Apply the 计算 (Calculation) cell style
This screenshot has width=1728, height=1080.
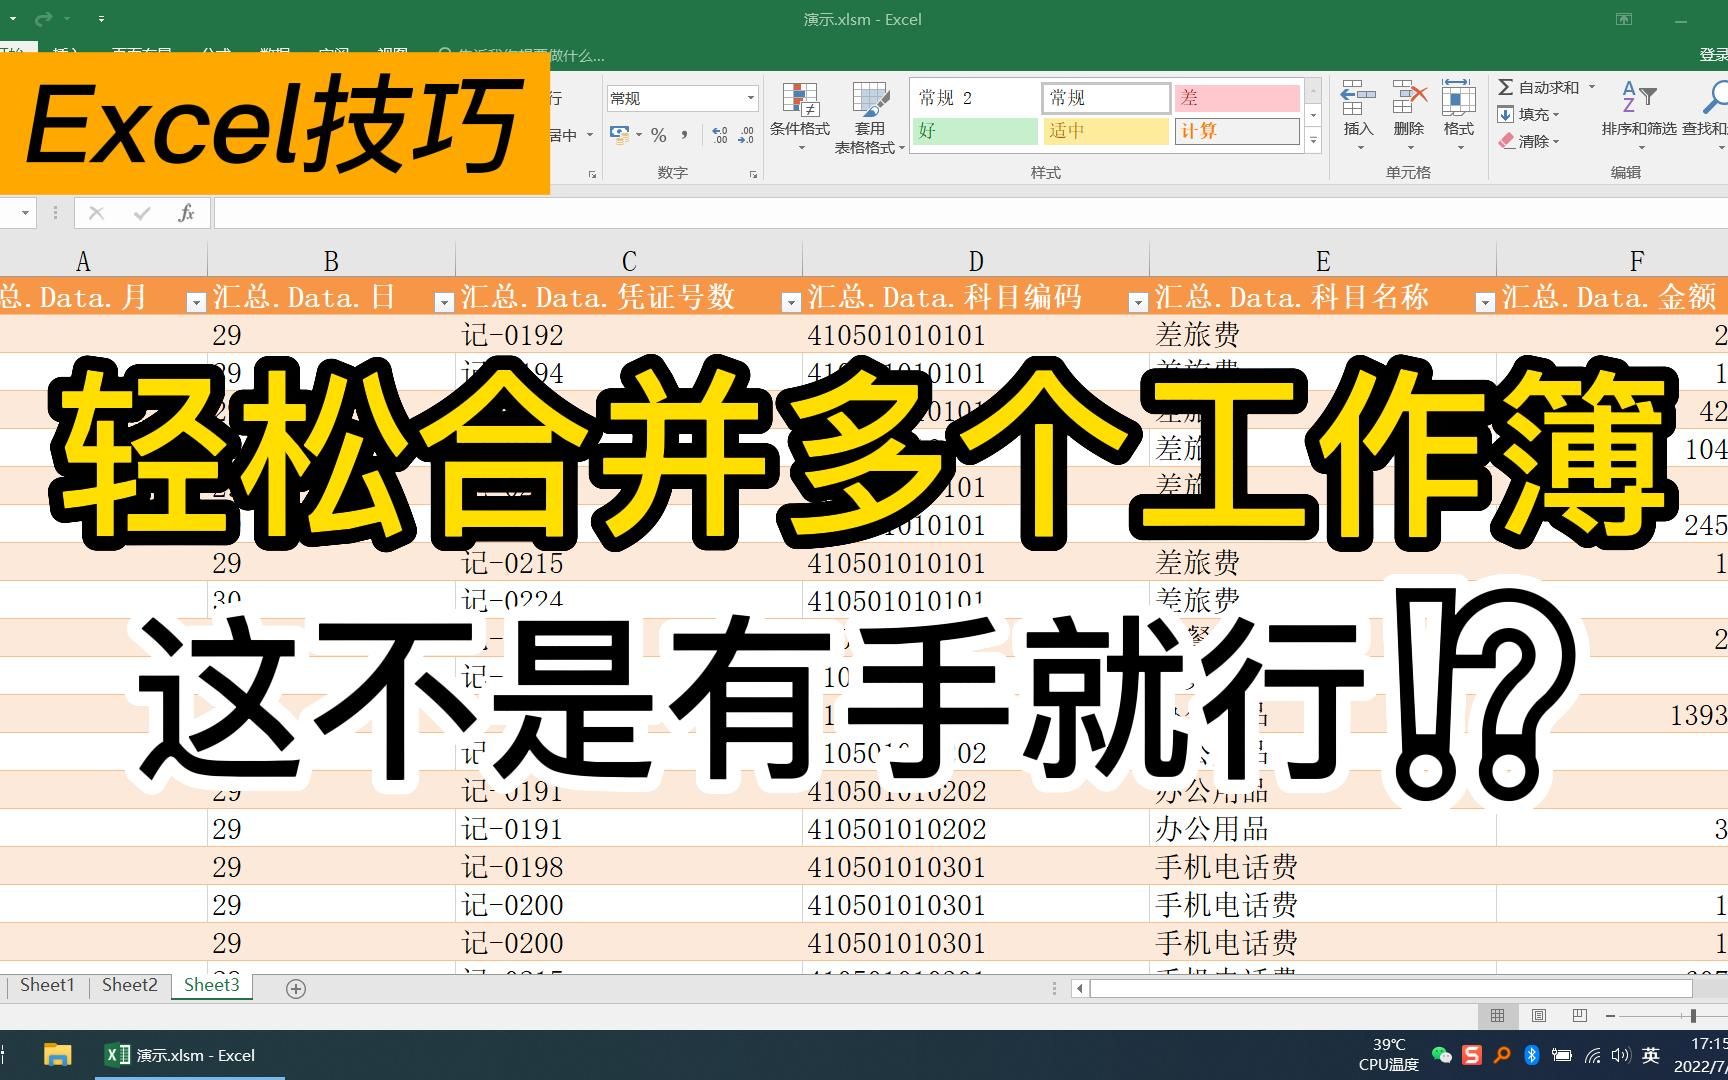coord(1237,131)
